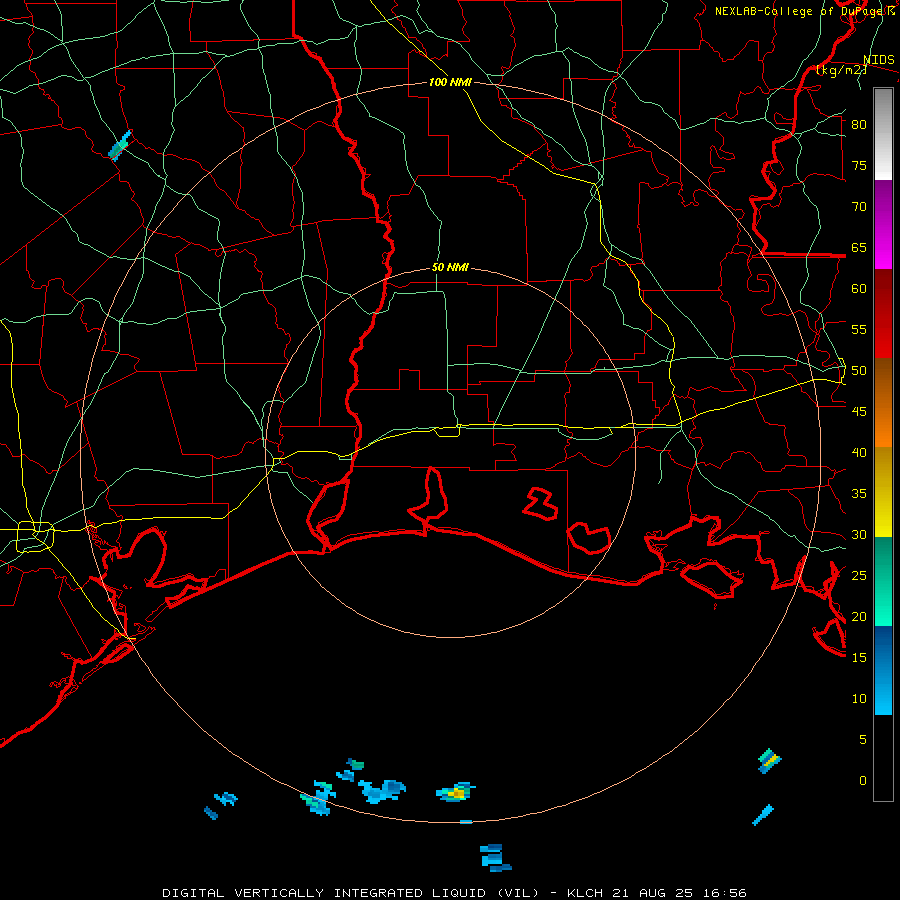This screenshot has width=900, height=900.
Task: Click the 50 value on the VIL scale
Action: point(859,371)
